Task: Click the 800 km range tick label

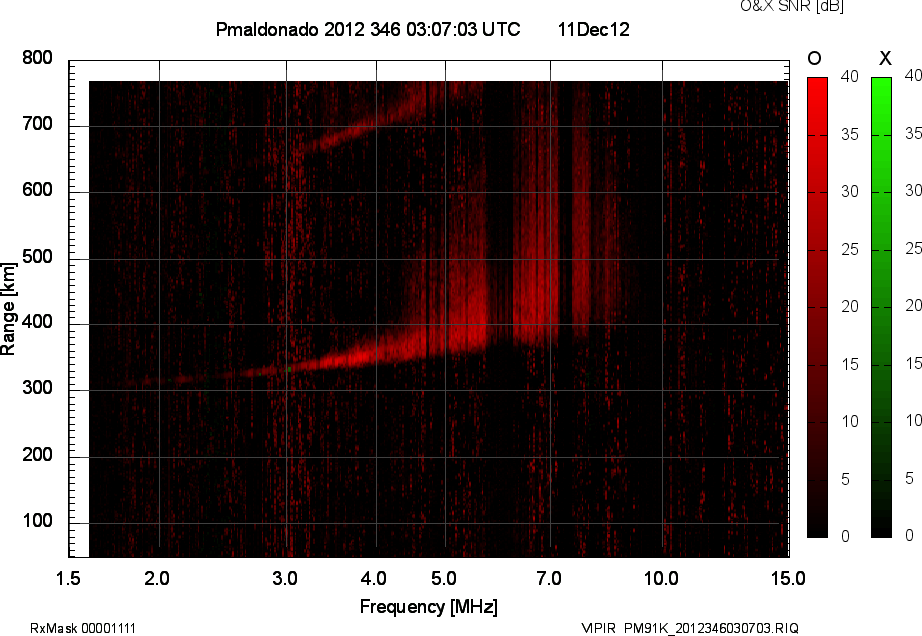Action: click(37, 58)
